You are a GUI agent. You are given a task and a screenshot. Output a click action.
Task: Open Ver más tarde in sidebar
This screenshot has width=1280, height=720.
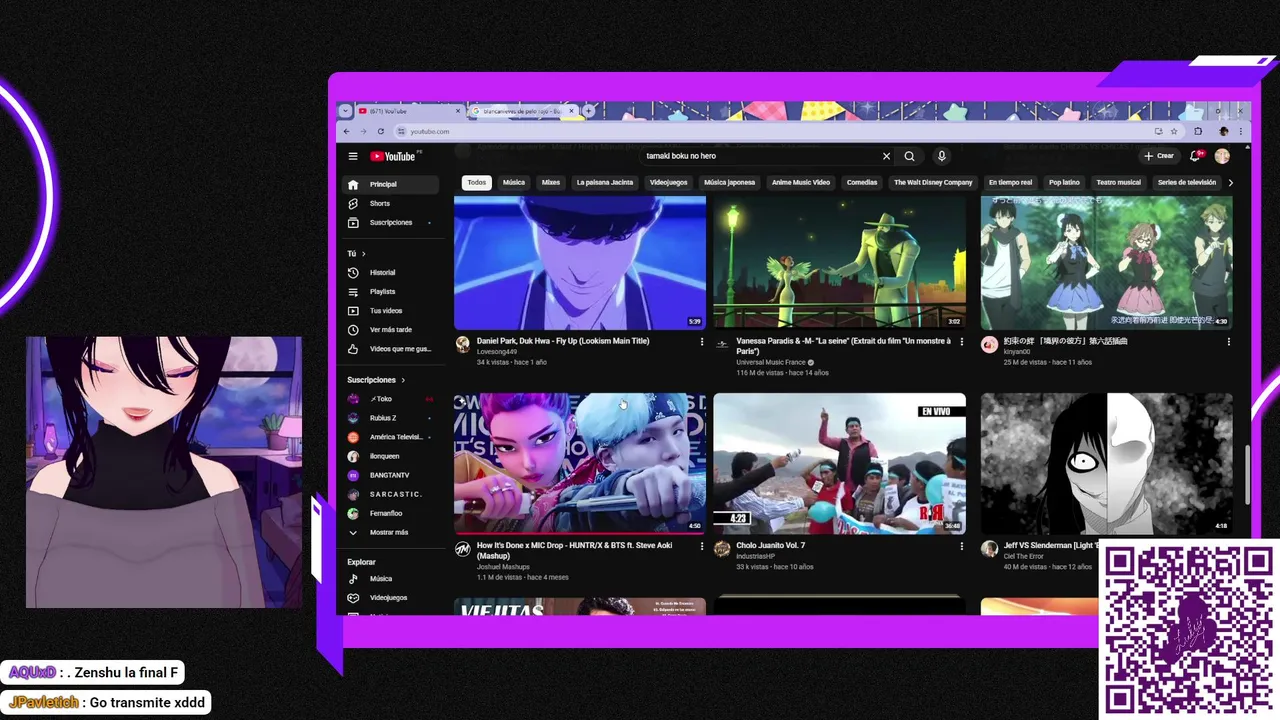point(390,329)
